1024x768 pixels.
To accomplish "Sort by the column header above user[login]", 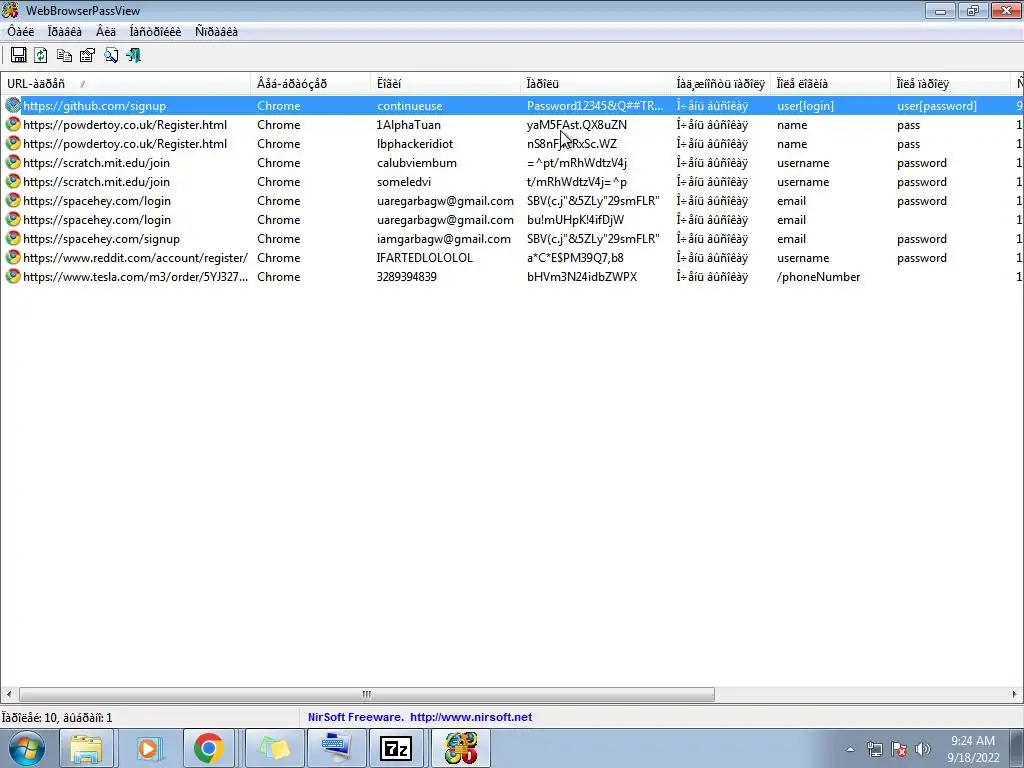I will point(830,84).
